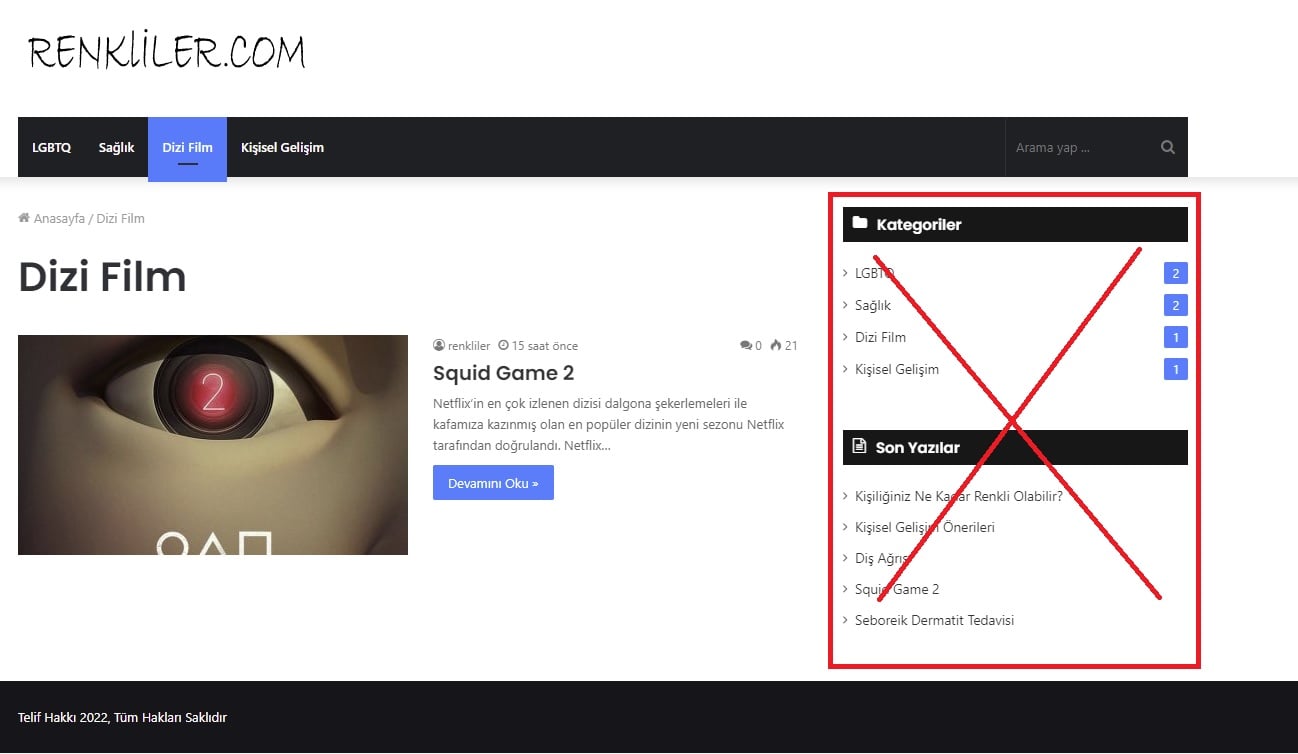Open the Sağlık menu item
This screenshot has width=1298, height=754.
[116, 148]
